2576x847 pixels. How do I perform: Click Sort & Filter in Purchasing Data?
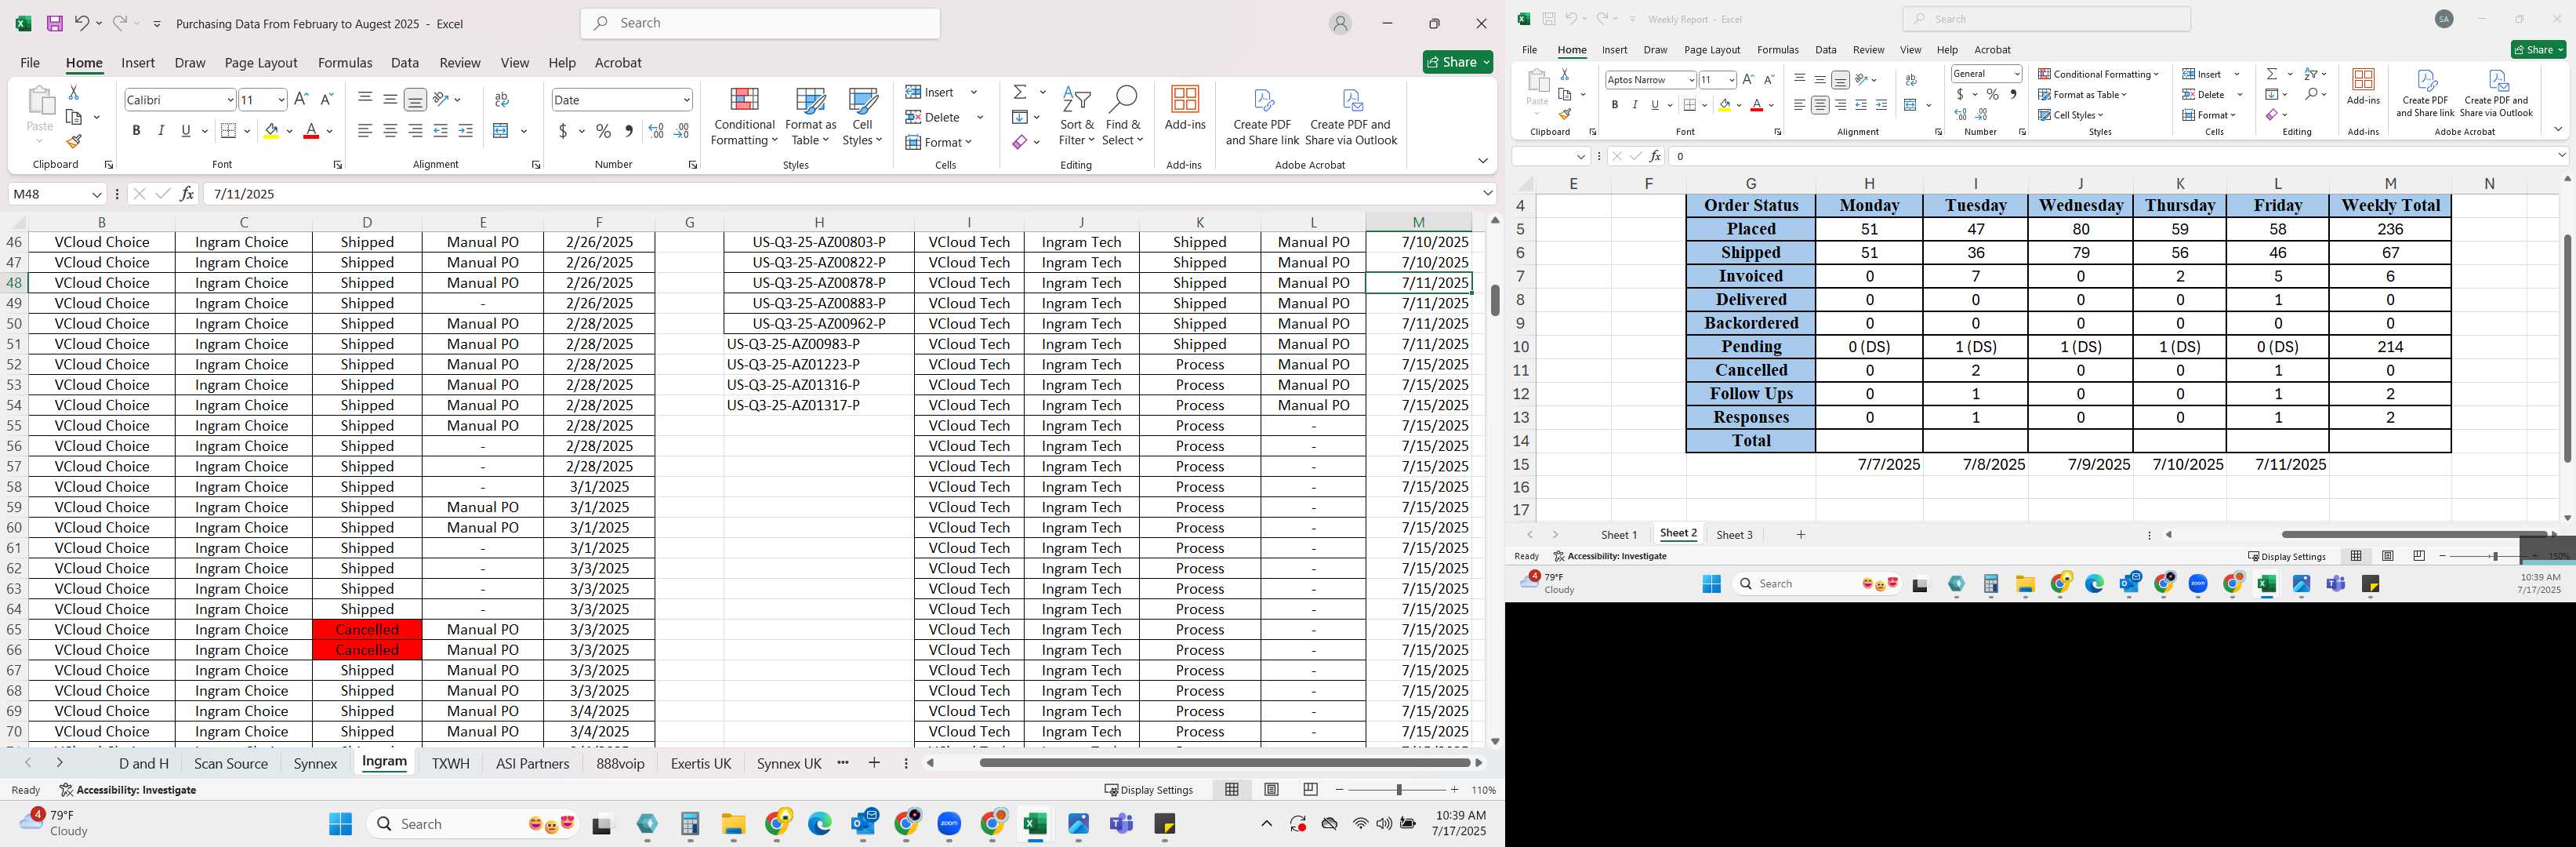coord(1077,117)
